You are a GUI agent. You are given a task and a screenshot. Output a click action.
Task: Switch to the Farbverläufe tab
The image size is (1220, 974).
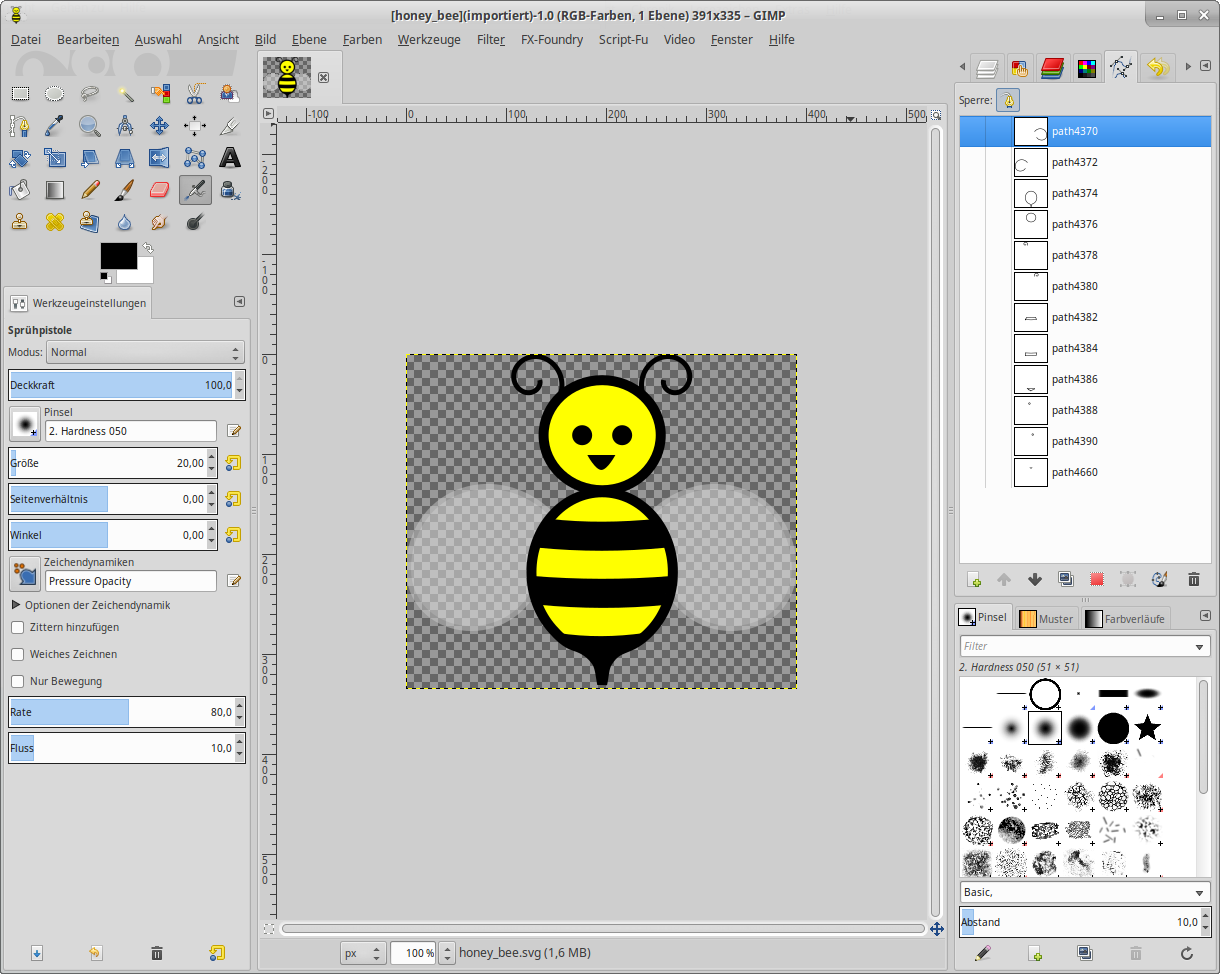[1125, 618]
